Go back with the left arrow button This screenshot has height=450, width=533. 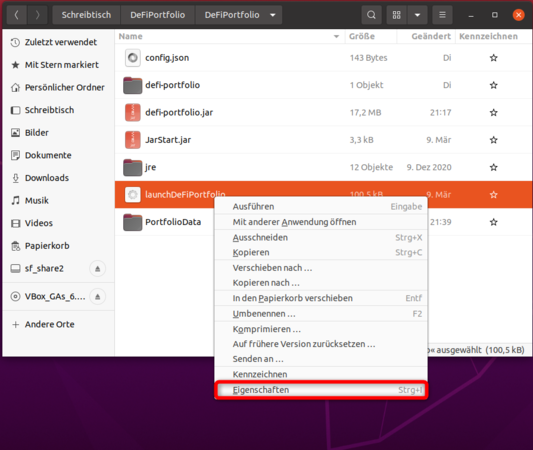[16, 15]
